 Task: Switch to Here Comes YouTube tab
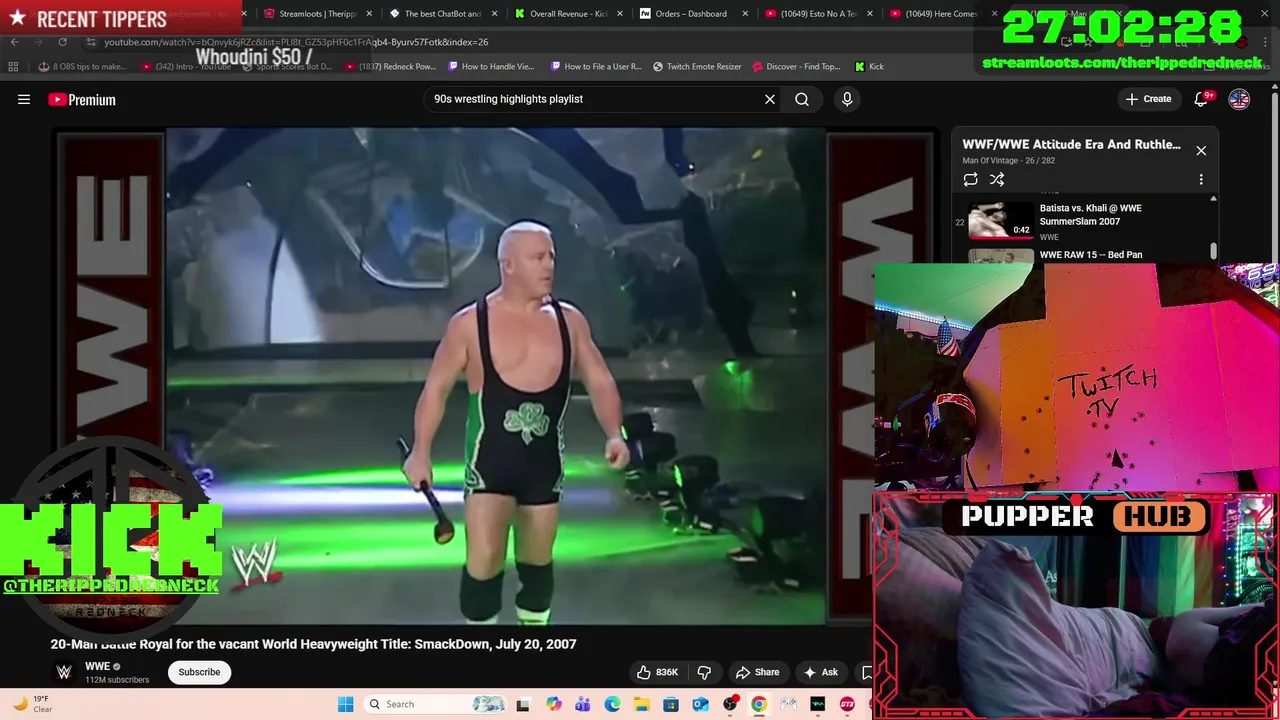pos(942,14)
